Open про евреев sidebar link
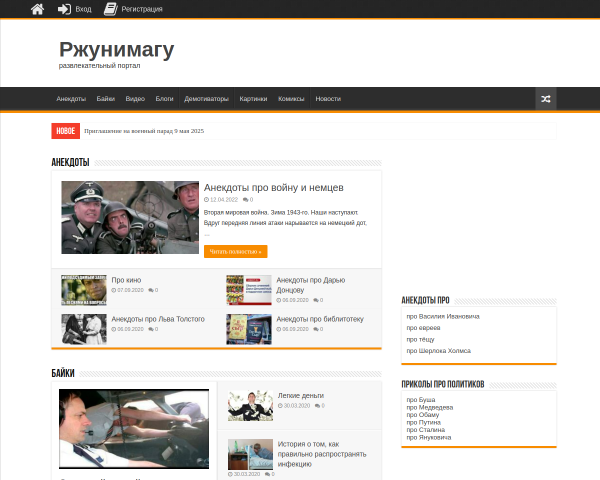Viewport: 600px width, 480px height. (x=423, y=328)
